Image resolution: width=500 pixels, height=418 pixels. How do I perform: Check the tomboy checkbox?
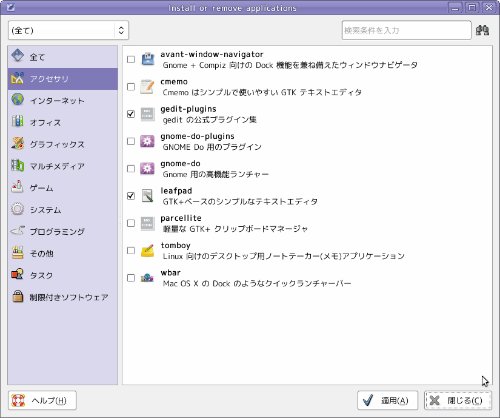click(x=131, y=251)
